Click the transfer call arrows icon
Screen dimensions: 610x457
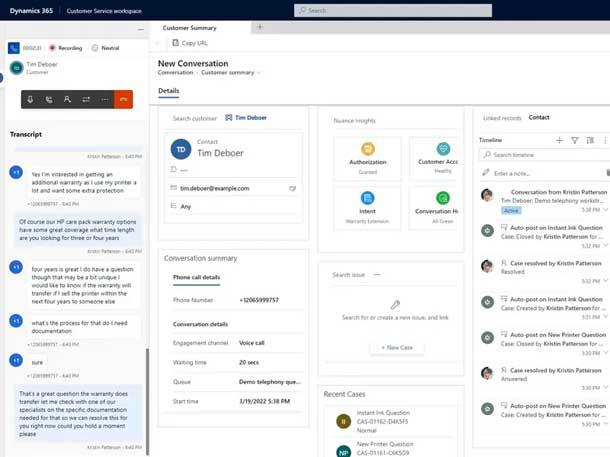pyautogui.click(x=86, y=100)
